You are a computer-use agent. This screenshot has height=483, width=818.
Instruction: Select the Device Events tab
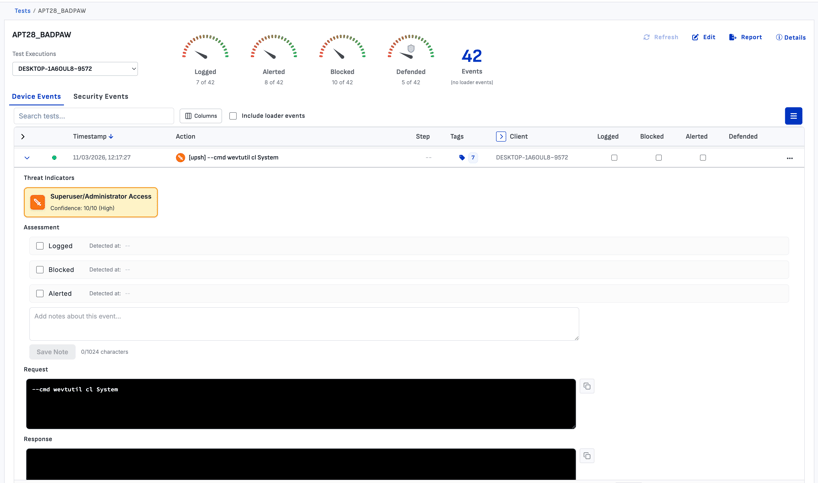36,97
